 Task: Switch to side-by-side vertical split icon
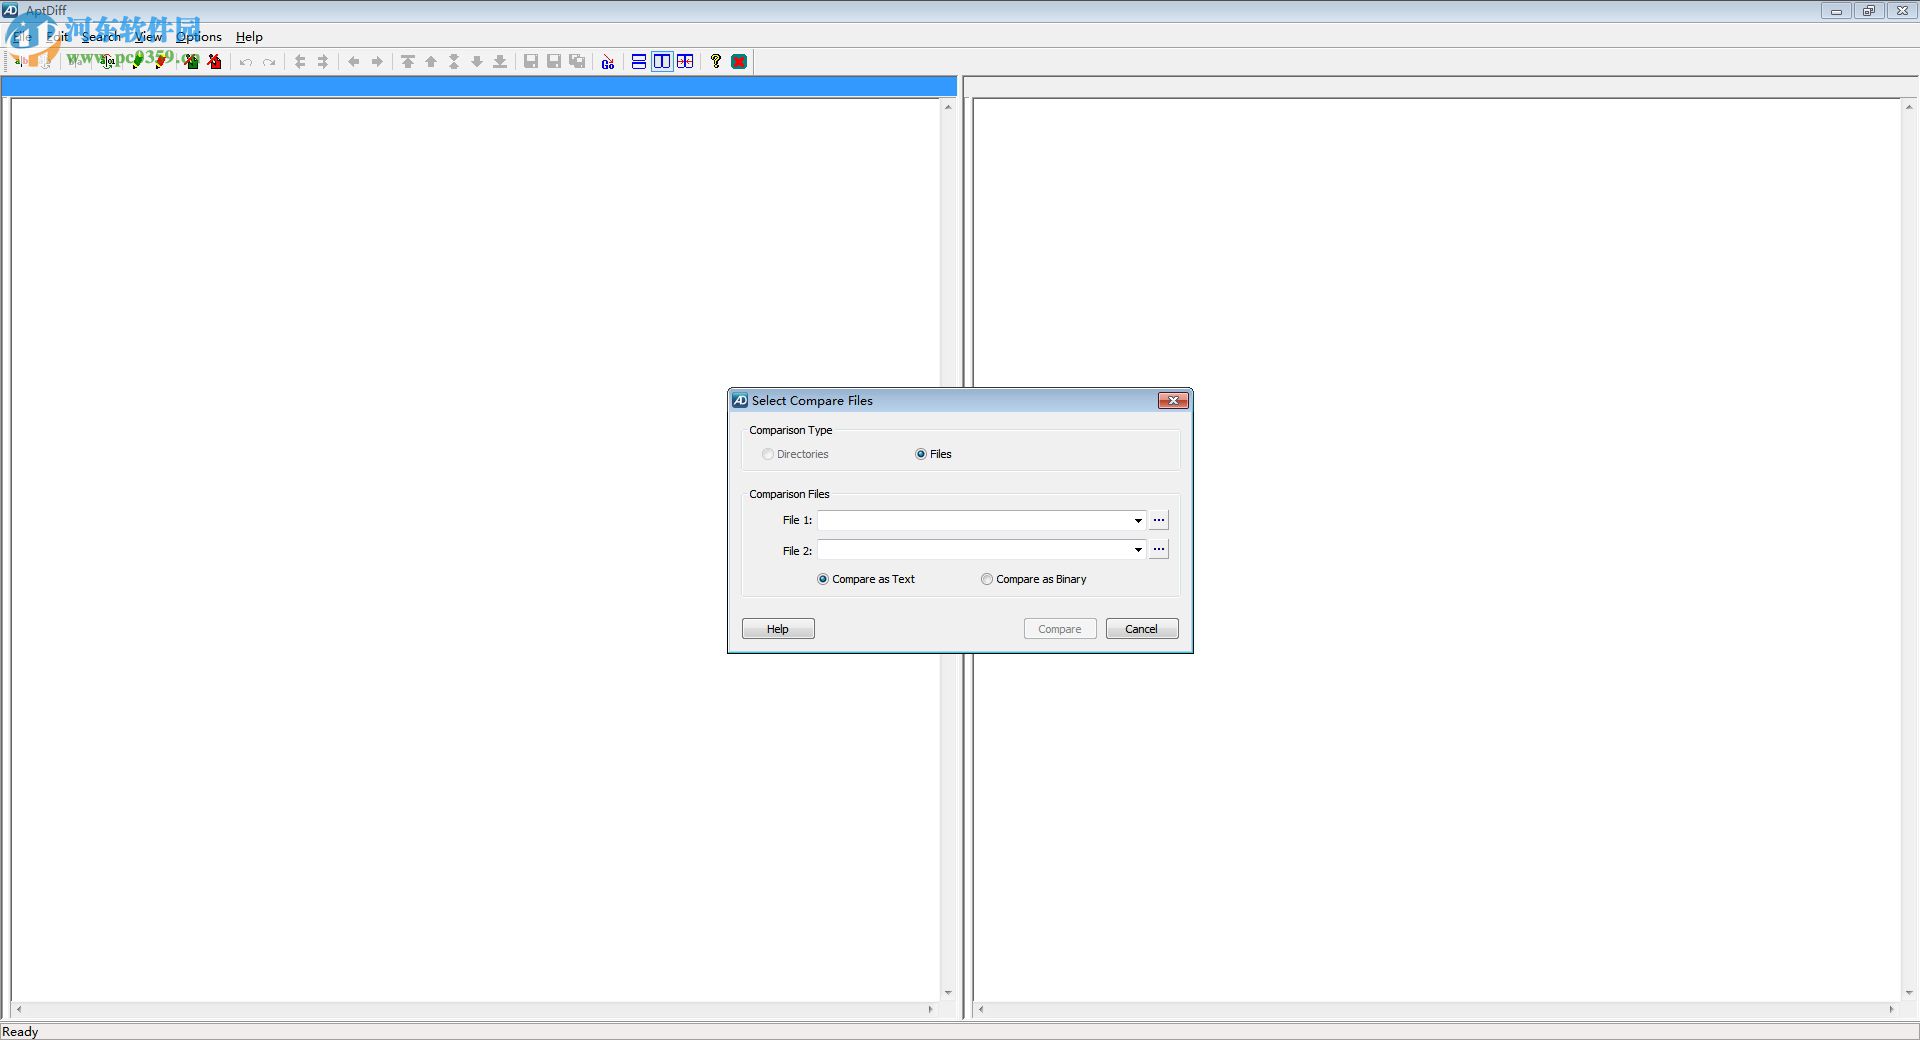coord(662,62)
